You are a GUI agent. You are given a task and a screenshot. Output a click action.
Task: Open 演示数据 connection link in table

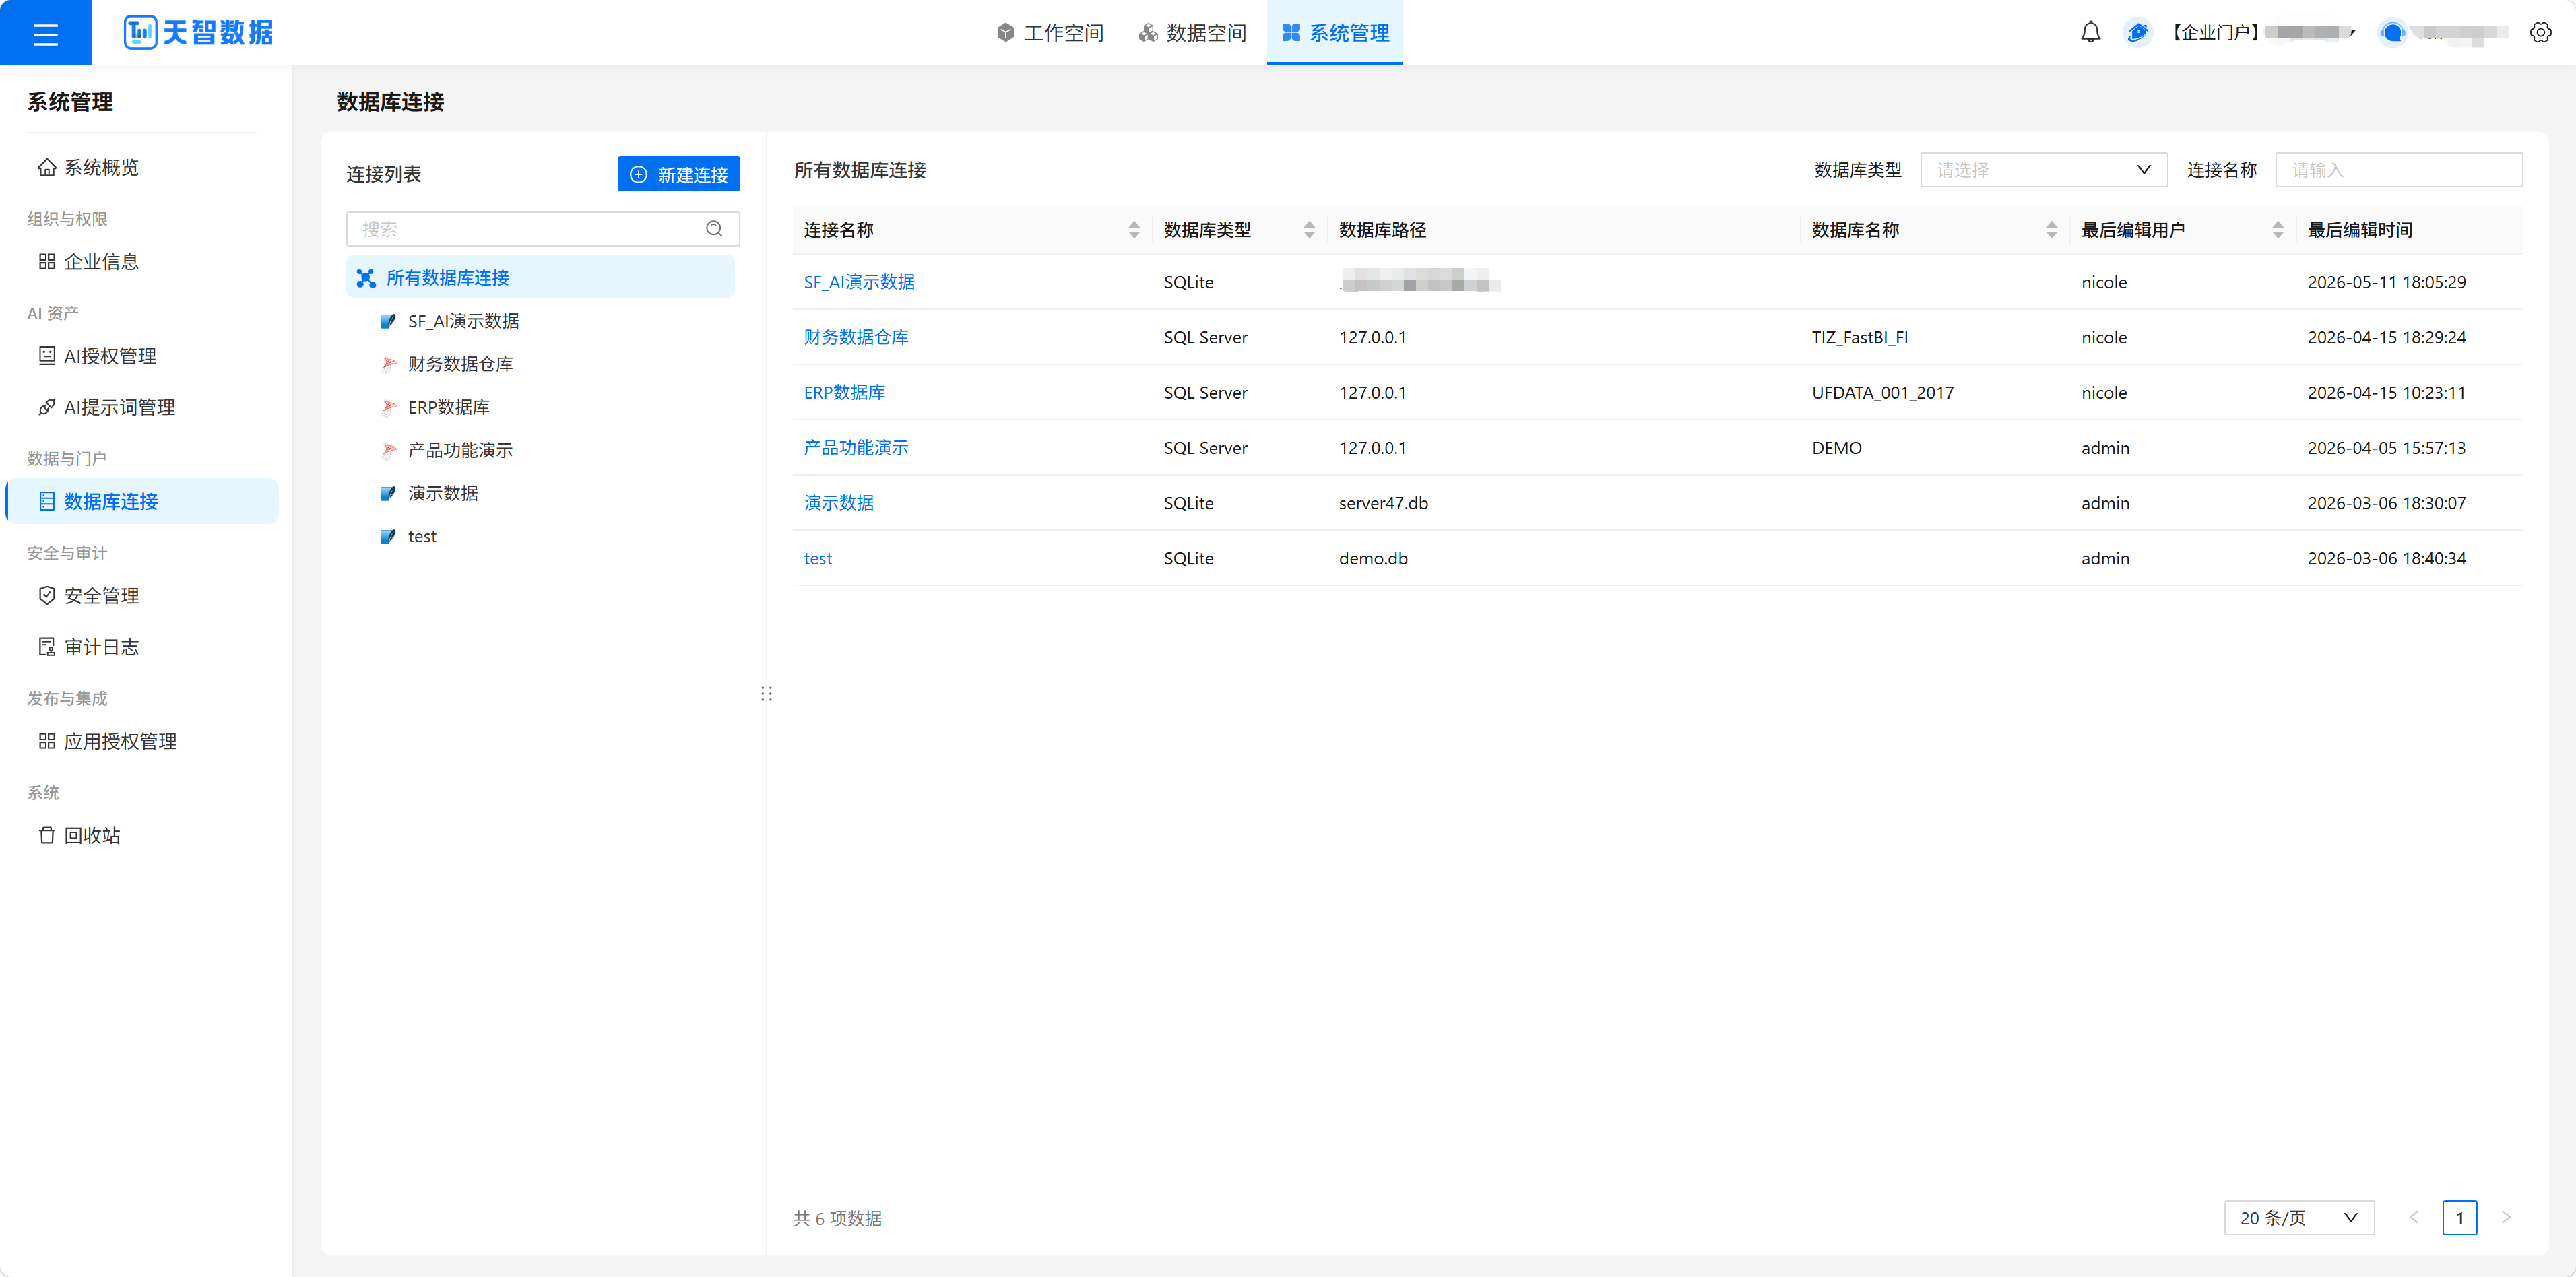pyautogui.click(x=839, y=503)
